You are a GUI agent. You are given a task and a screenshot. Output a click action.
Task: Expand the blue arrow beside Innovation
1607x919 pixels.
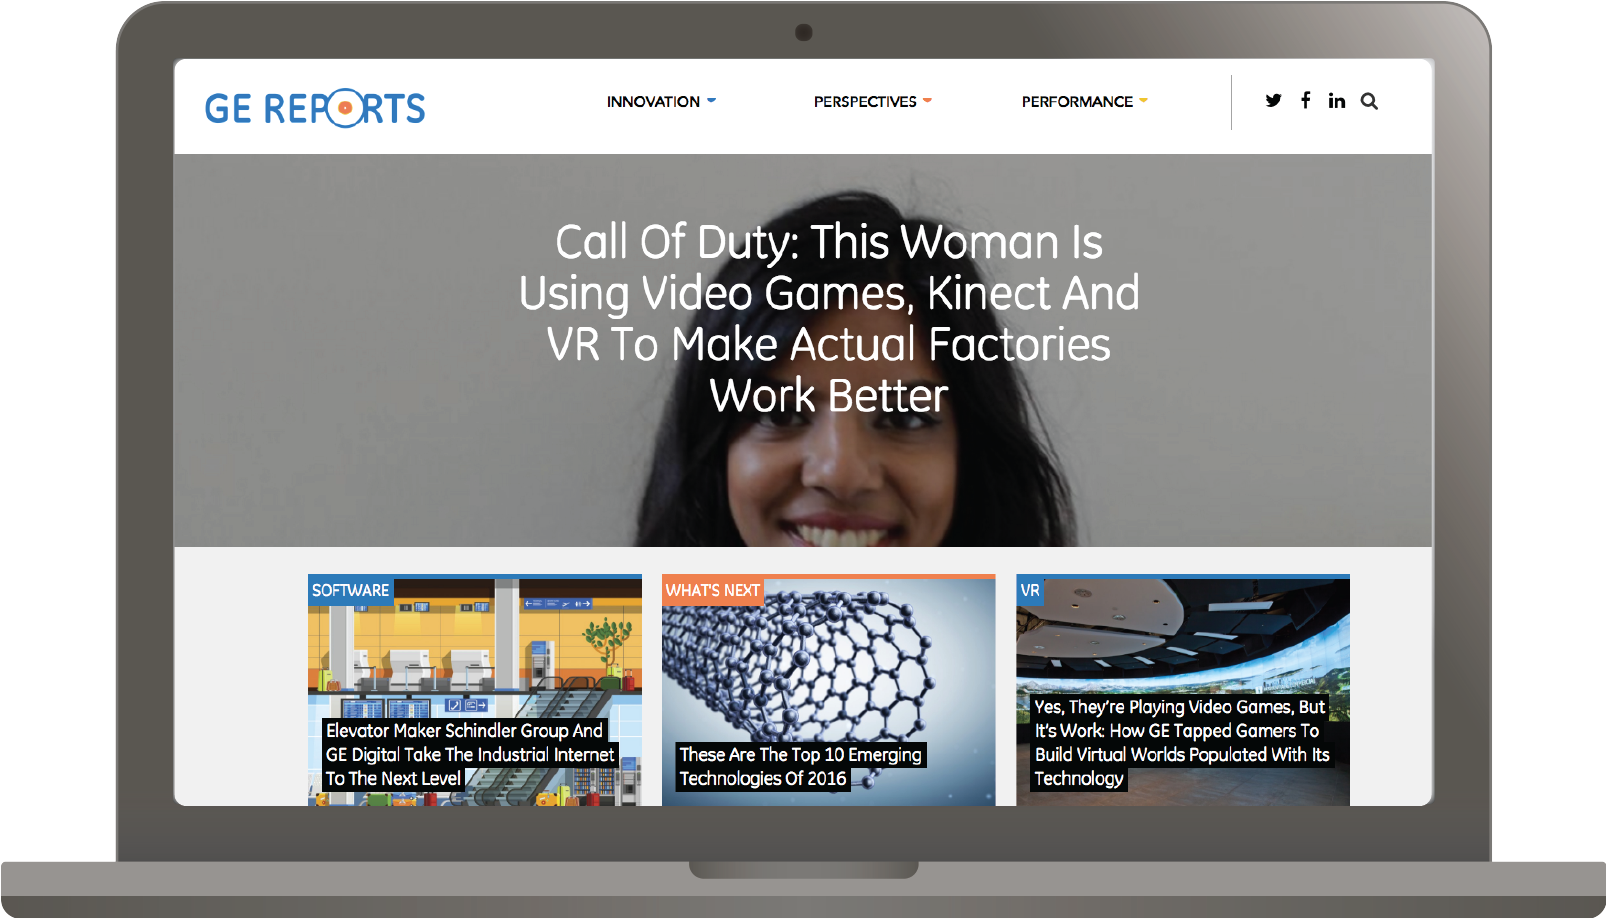(x=712, y=100)
